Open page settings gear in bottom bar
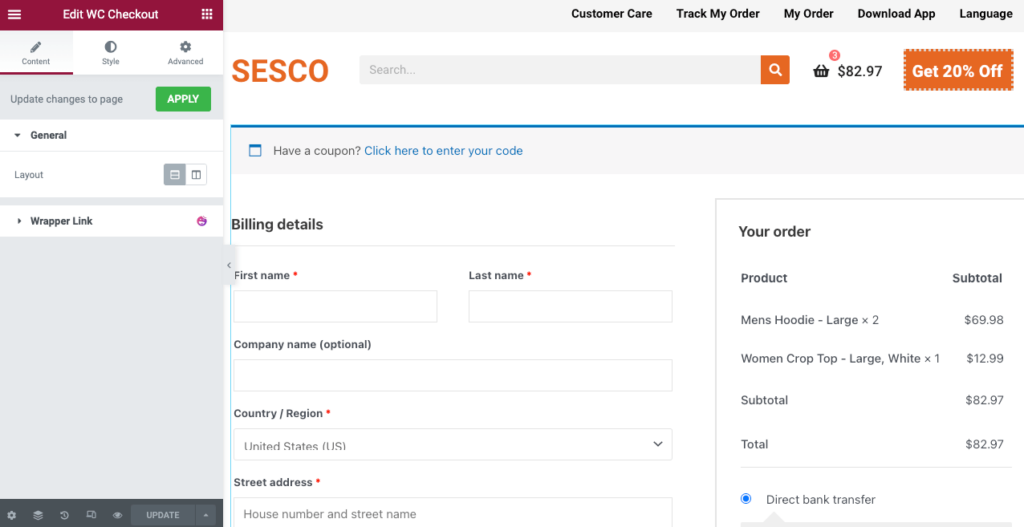The image size is (1024, 527). pos(12,515)
